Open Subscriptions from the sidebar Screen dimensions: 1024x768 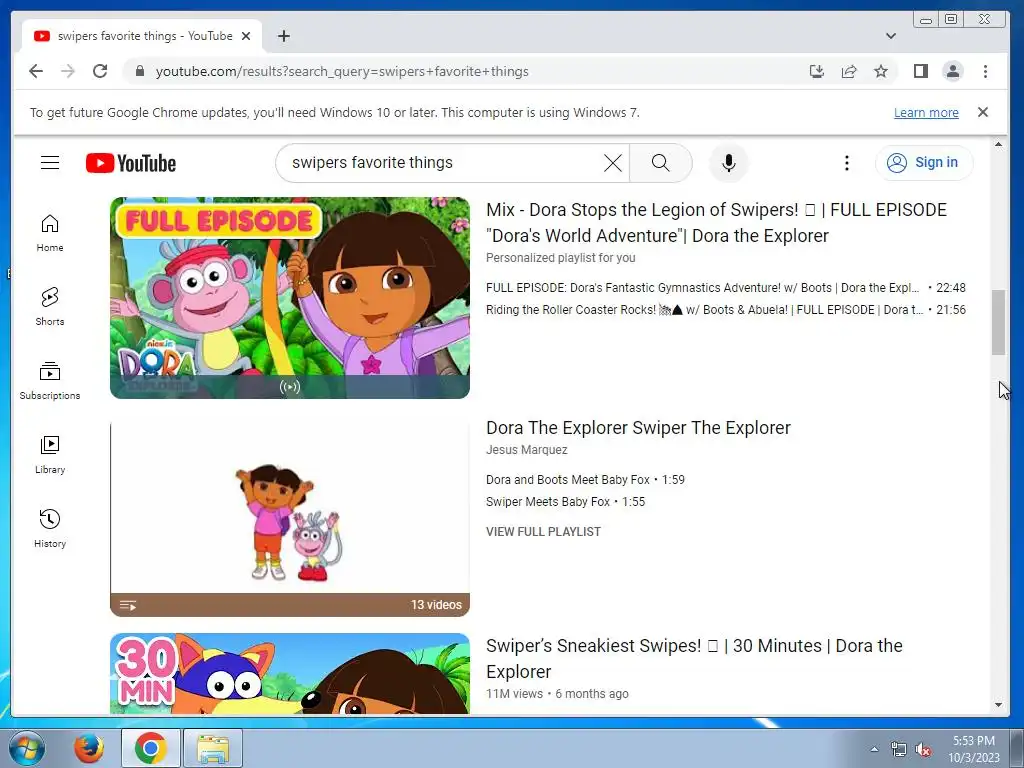50,381
